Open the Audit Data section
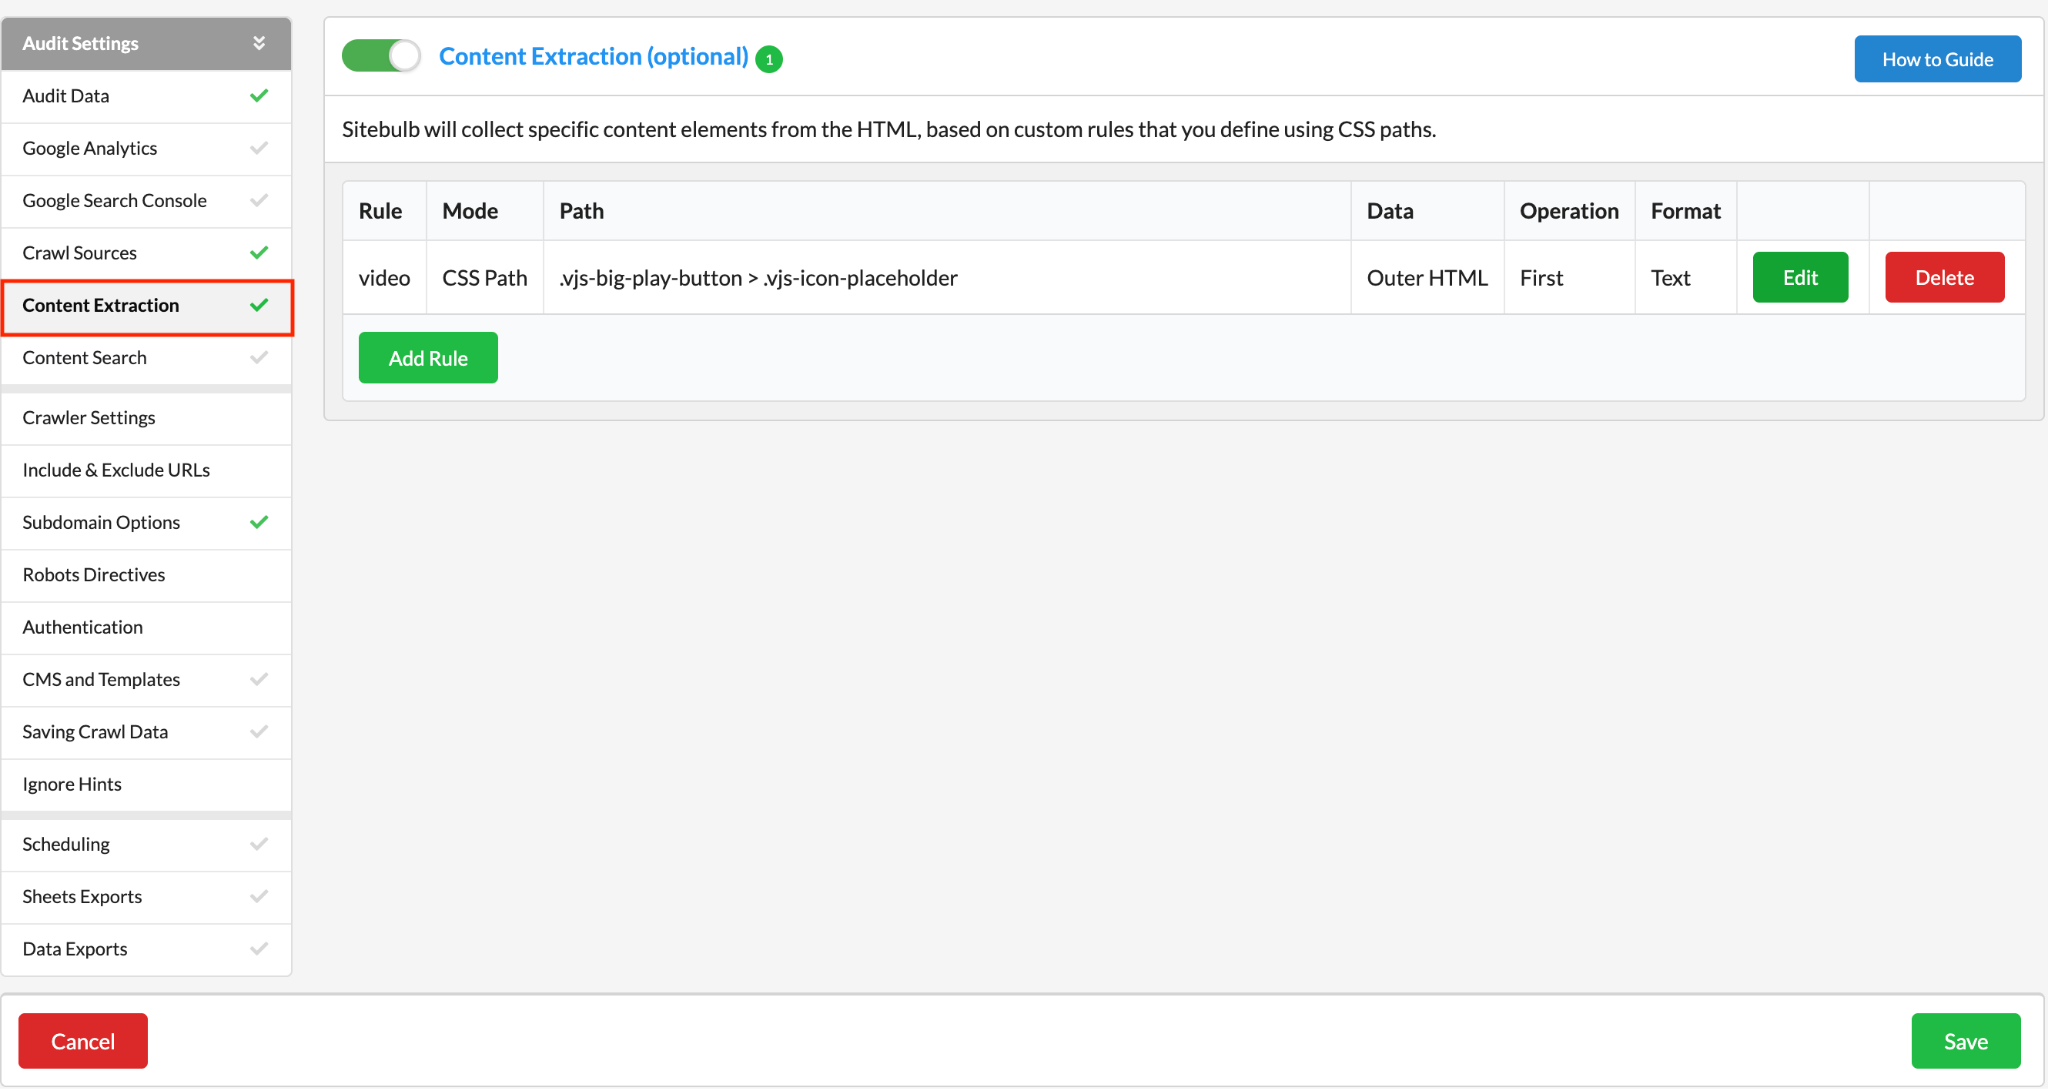Image resolution: width=2048 pixels, height=1089 pixels. (146, 96)
